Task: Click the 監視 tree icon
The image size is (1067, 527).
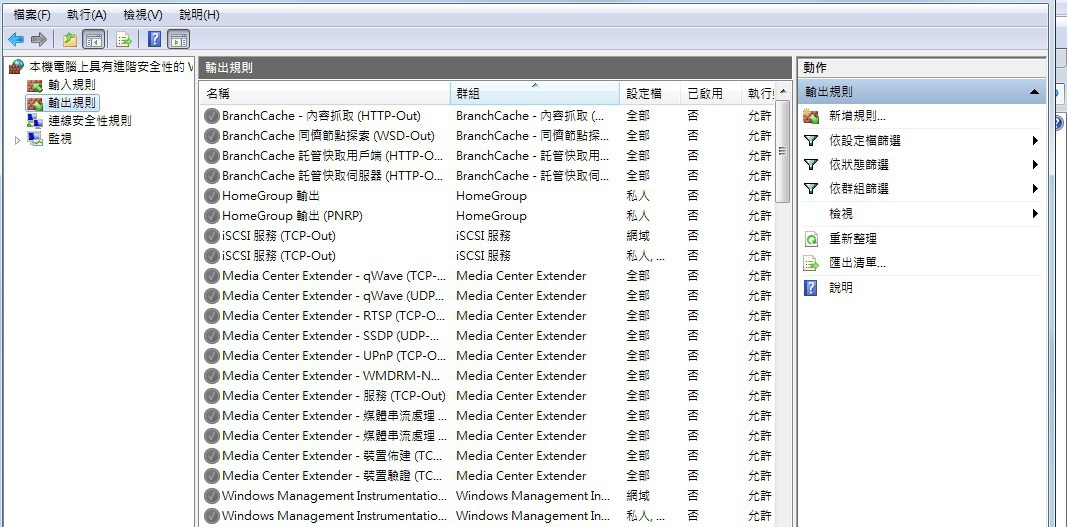Action: 35,138
